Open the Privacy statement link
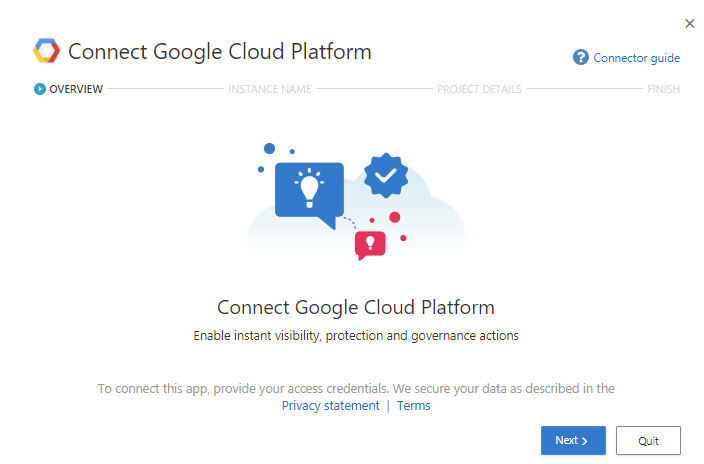The image size is (704, 464). 330,406
